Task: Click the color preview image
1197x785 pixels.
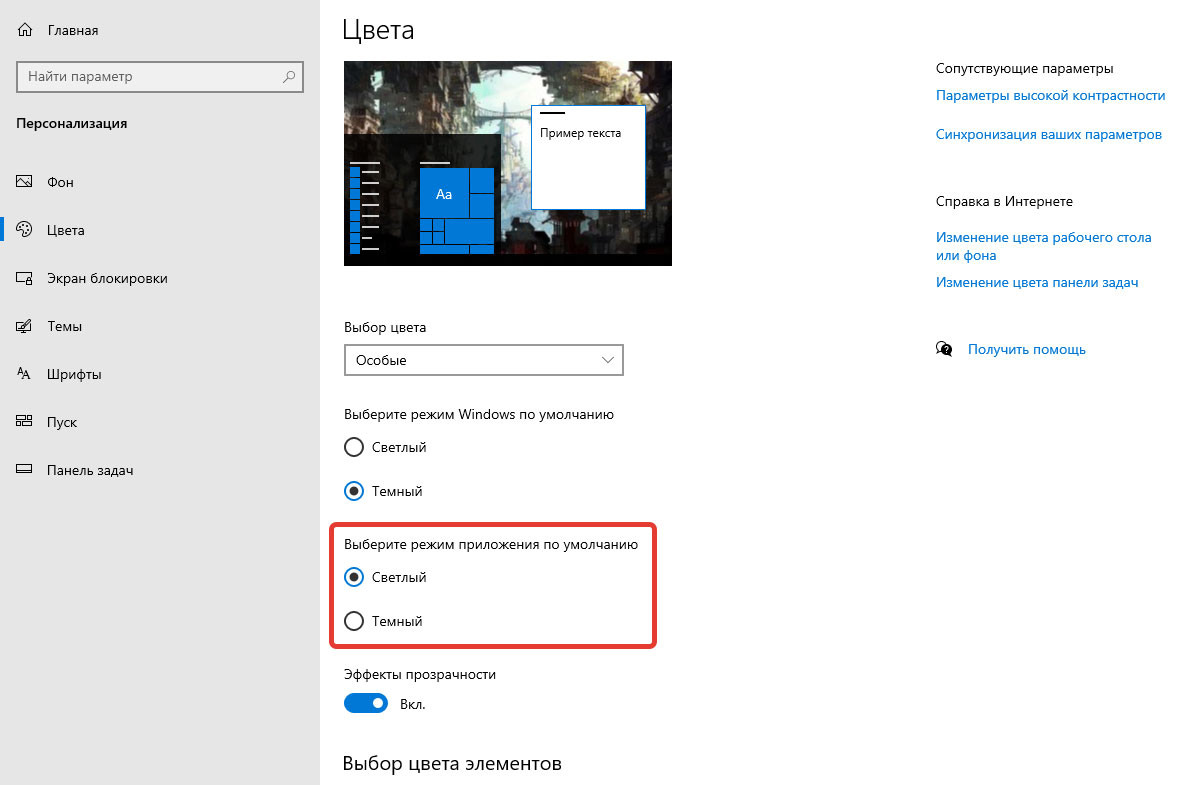Action: point(508,163)
